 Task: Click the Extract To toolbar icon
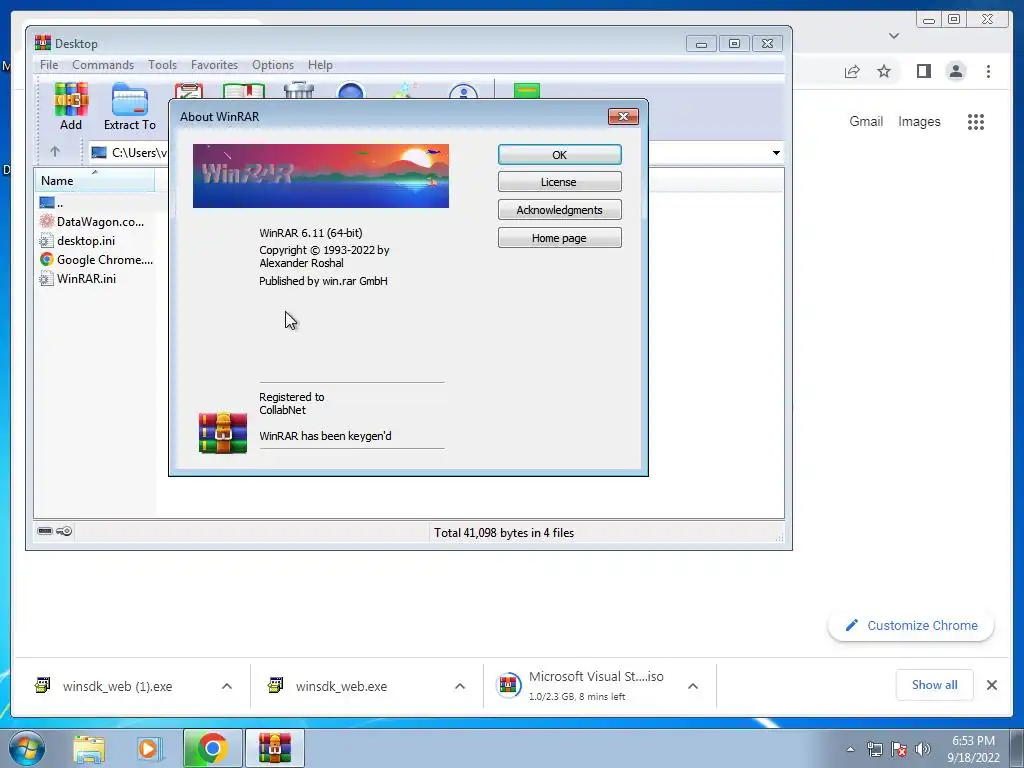[x=129, y=106]
